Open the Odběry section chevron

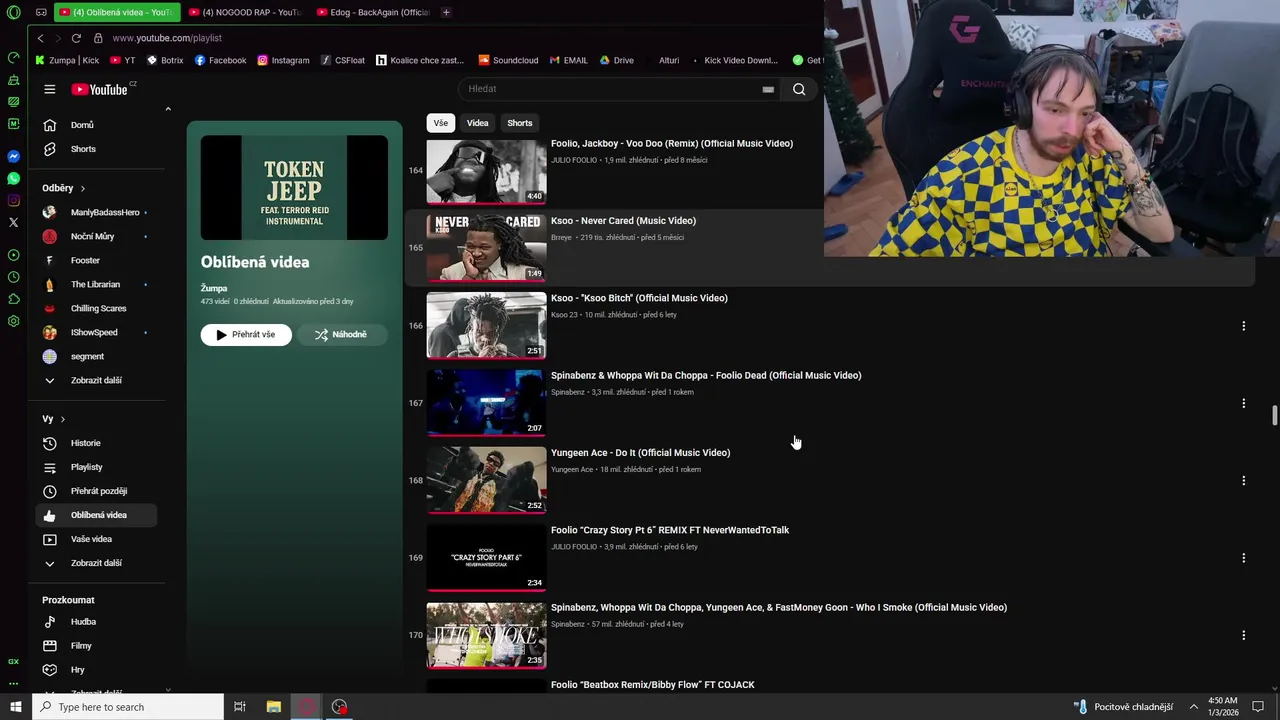83,188
